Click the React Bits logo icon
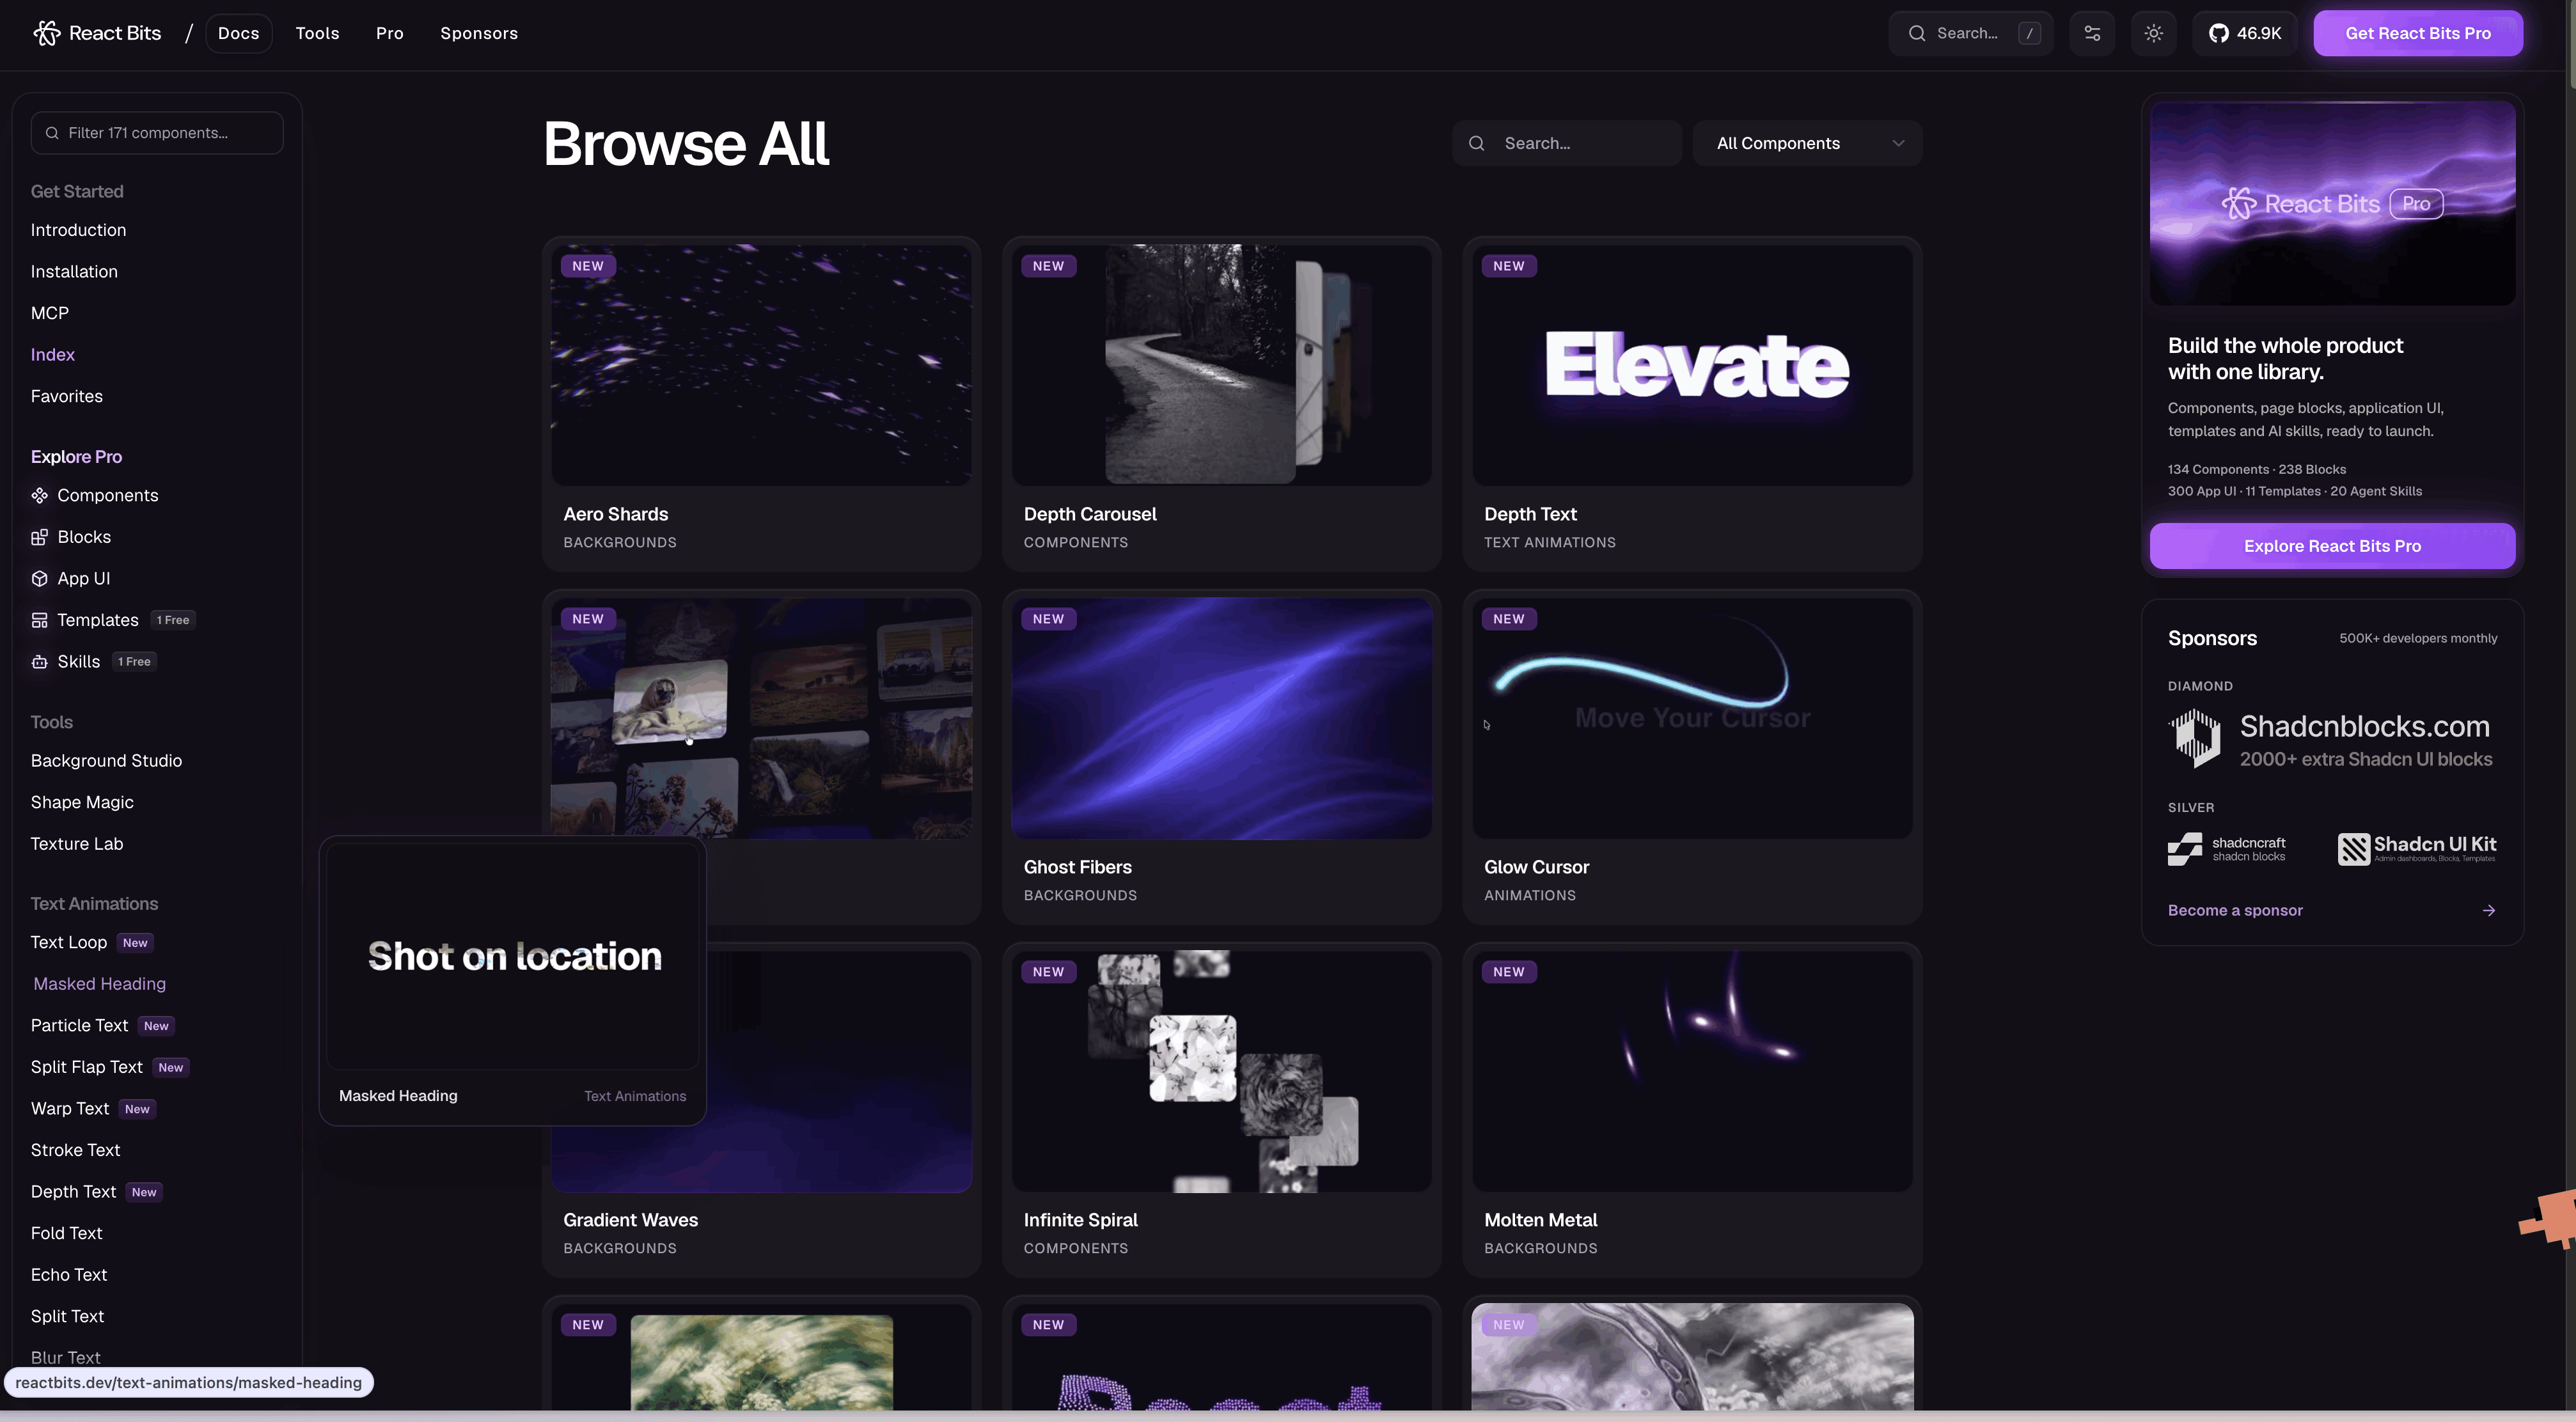This screenshot has width=2576, height=1422. point(47,33)
